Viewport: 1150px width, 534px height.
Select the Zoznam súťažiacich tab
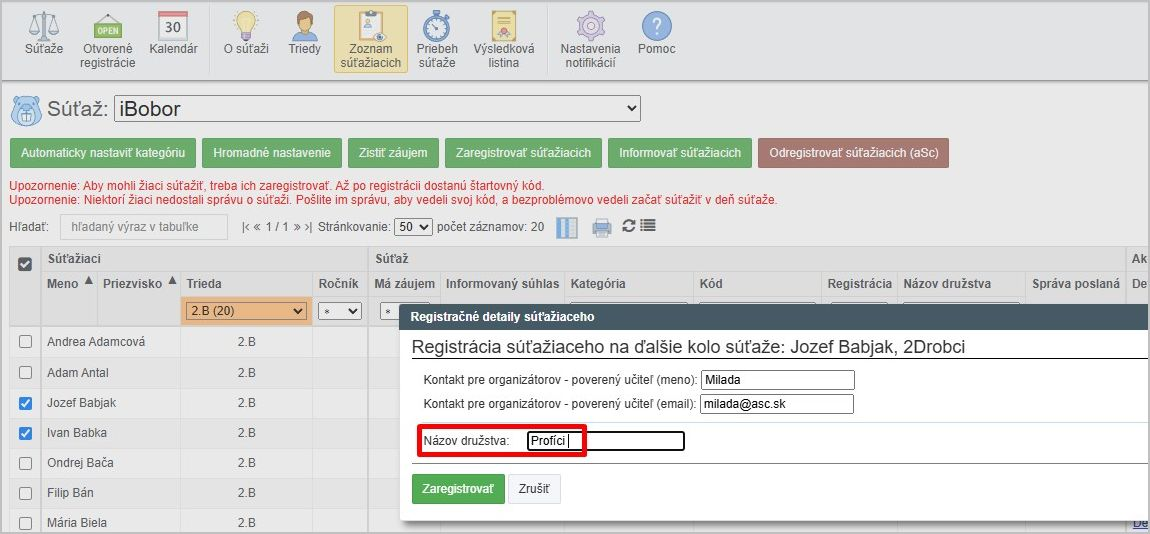pos(370,39)
